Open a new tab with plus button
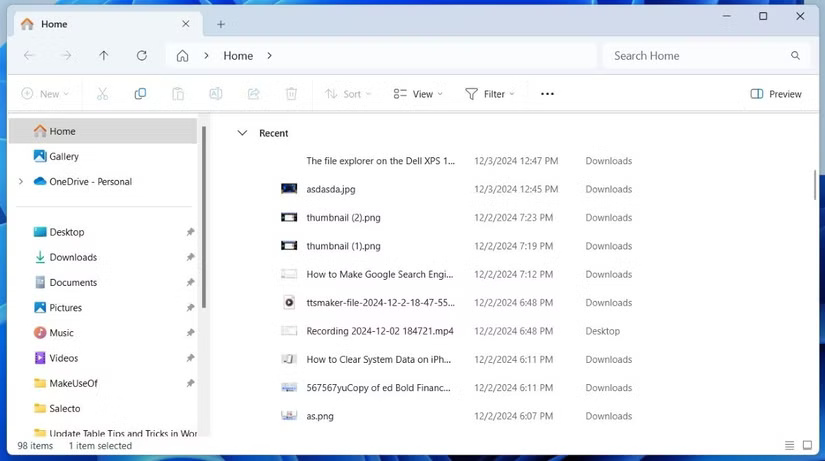The width and height of the screenshot is (825, 461). click(x=221, y=24)
